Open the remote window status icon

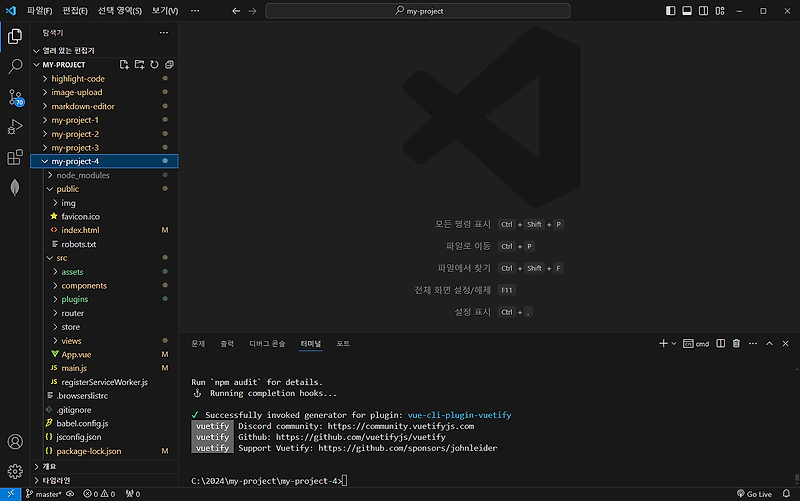coord(11,494)
